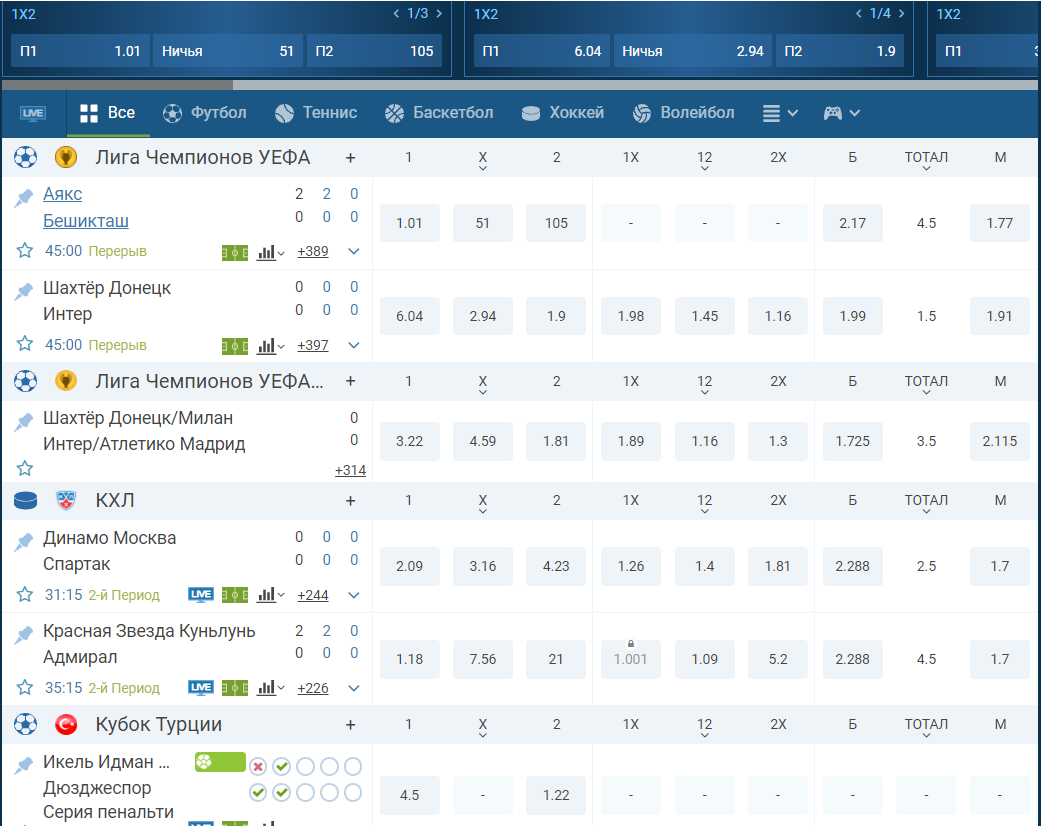The height and width of the screenshot is (826, 1041).
Task: Switch to the Теннис tab
Action: click(x=316, y=113)
